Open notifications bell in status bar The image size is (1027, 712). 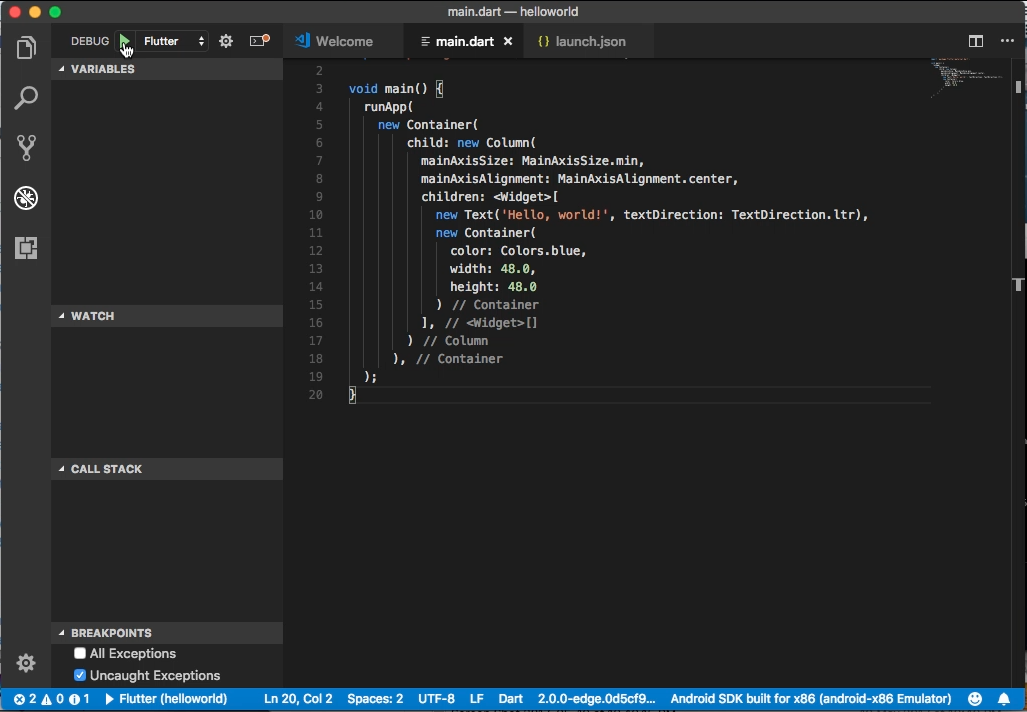[1004, 699]
